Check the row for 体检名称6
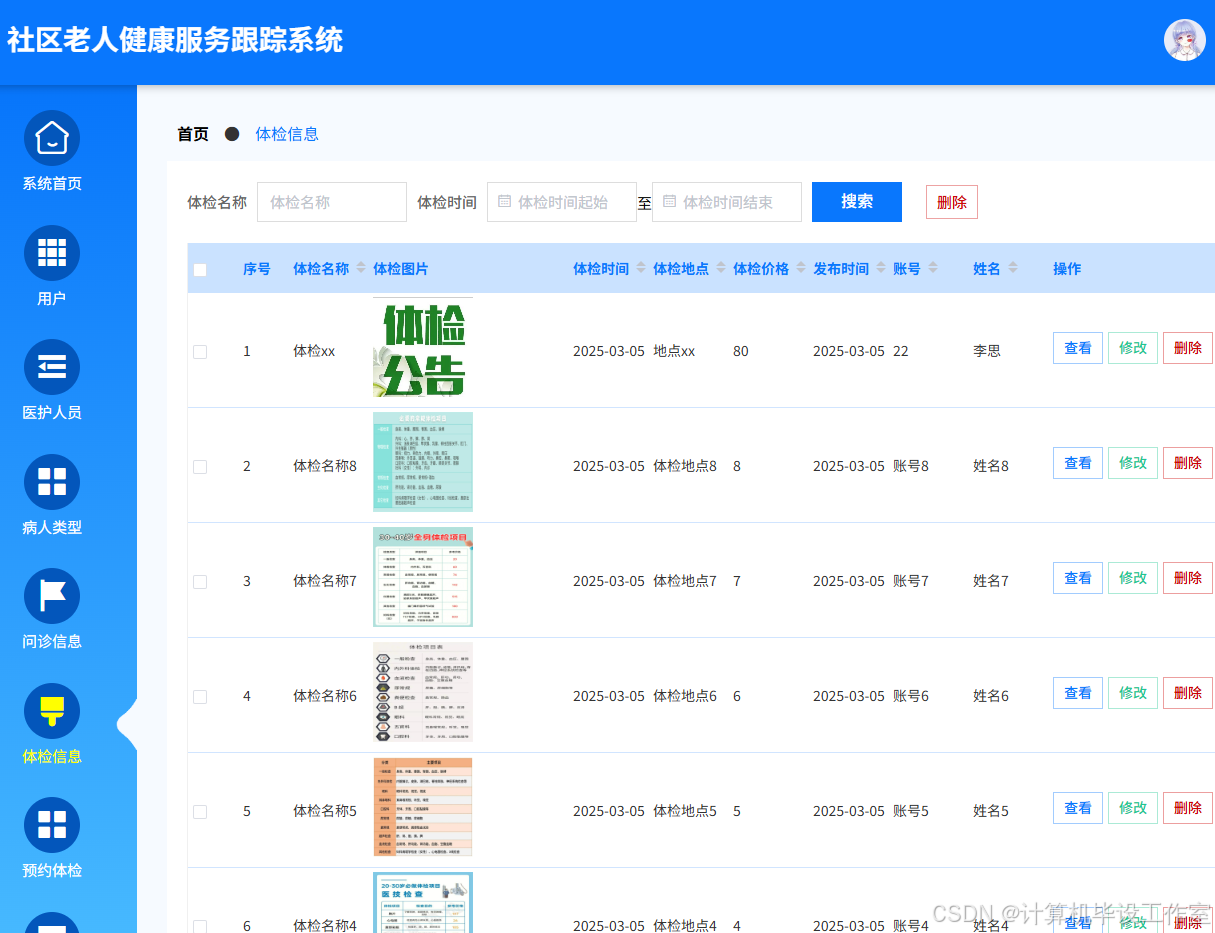This screenshot has height=933, width=1215. click(x=200, y=697)
